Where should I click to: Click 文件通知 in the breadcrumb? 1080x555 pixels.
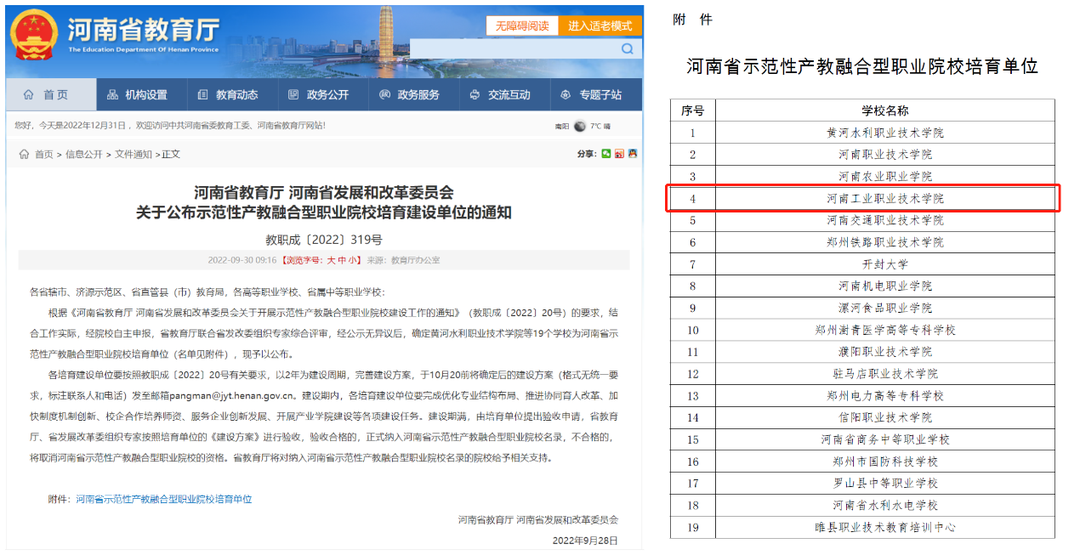133,154
